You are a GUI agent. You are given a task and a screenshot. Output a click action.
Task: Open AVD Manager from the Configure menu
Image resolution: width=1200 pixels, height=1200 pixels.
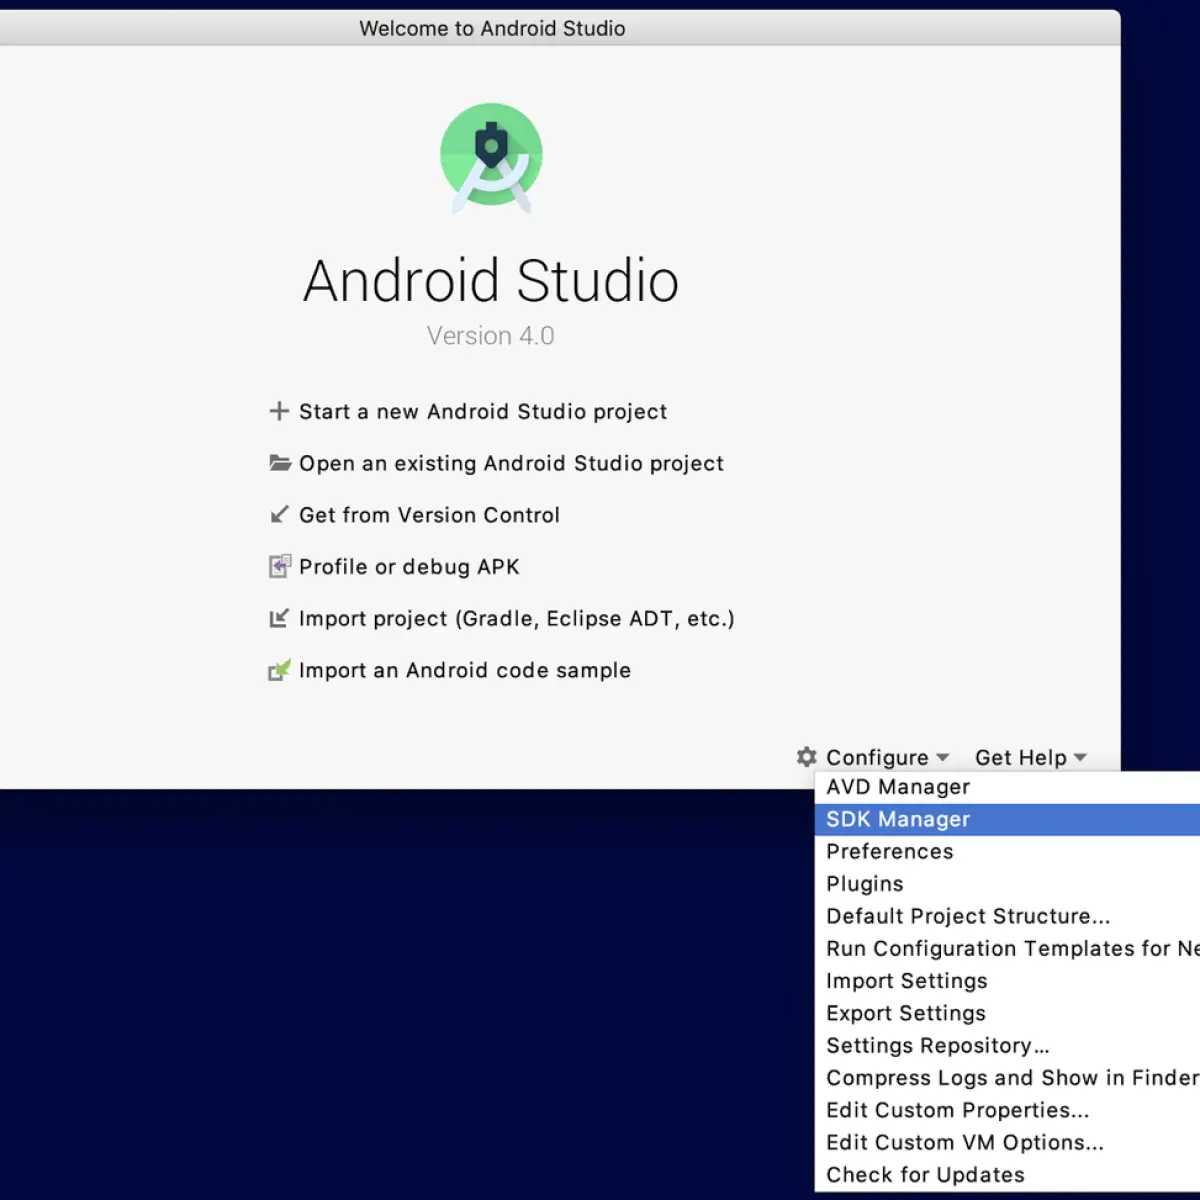1007,787
